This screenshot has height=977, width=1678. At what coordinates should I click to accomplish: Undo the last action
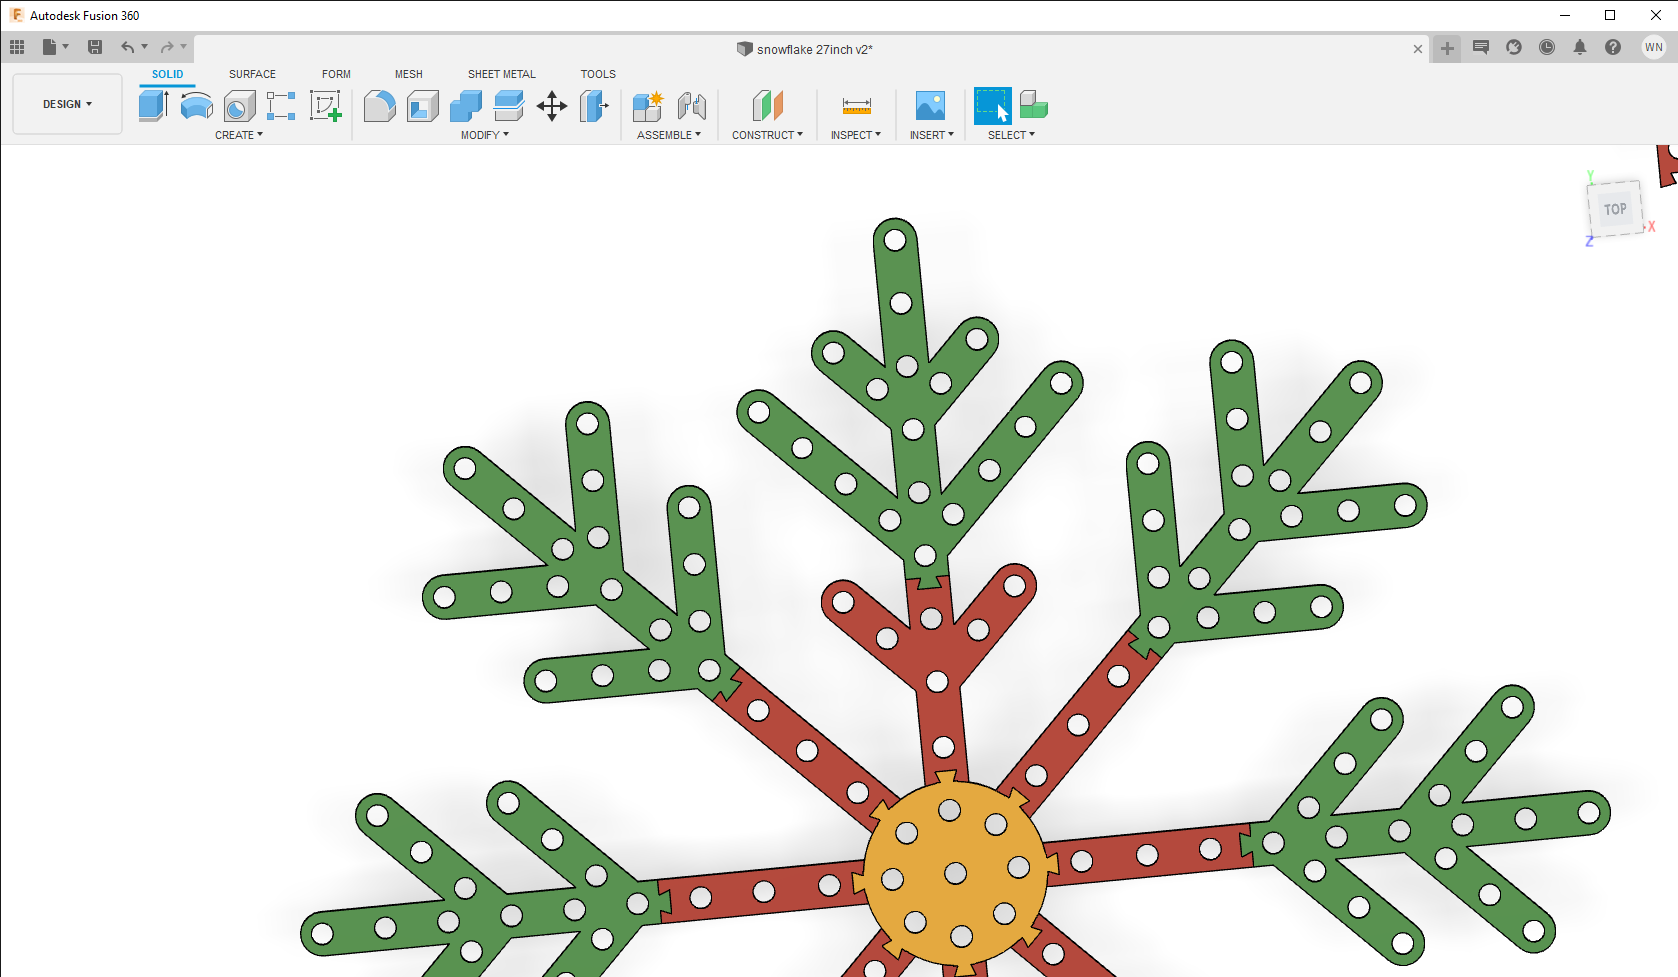pyautogui.click(x=127, y=47)
